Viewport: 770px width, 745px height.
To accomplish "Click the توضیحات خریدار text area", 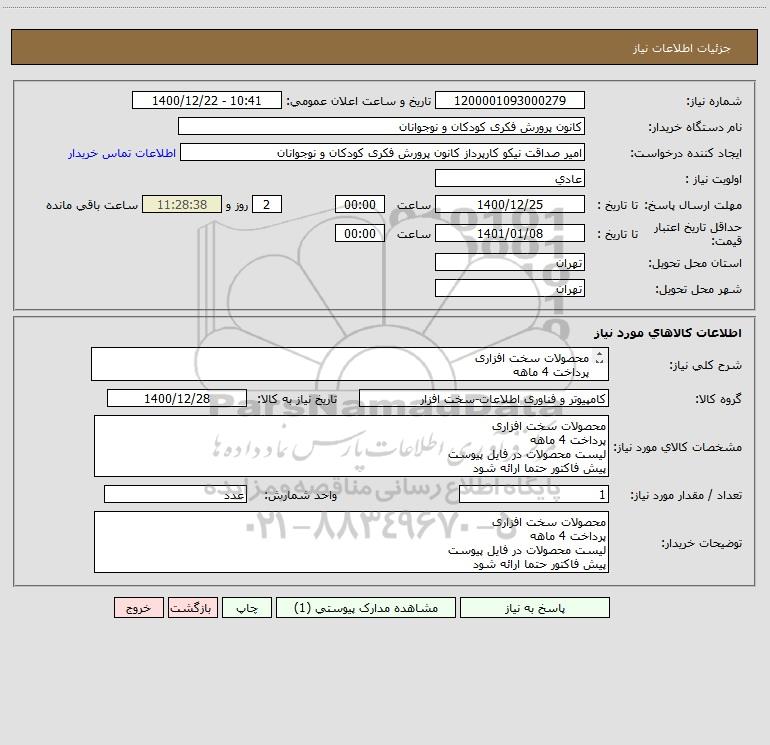I will [351, 542].
